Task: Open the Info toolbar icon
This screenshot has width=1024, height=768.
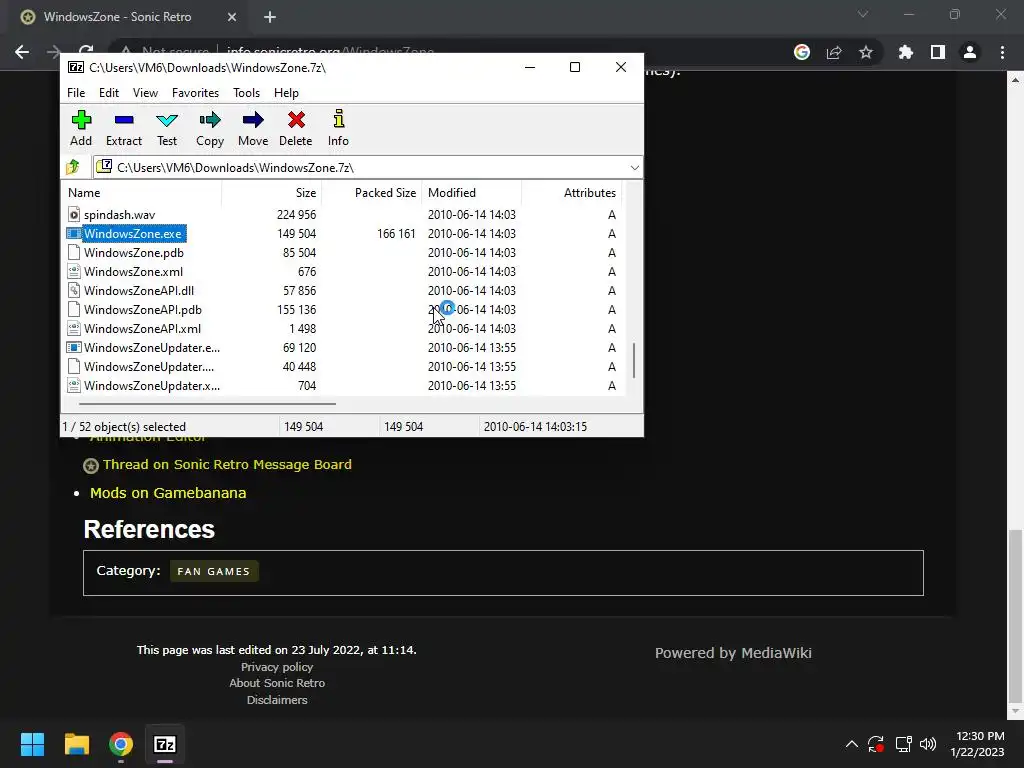Action: [x=338, y=120]
